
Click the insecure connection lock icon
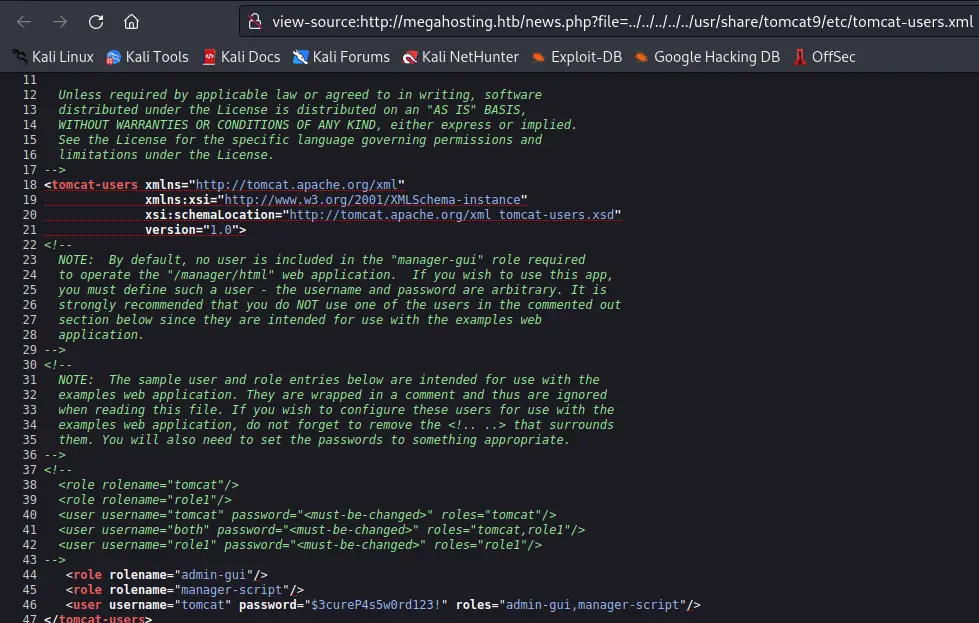click(255, 22)
